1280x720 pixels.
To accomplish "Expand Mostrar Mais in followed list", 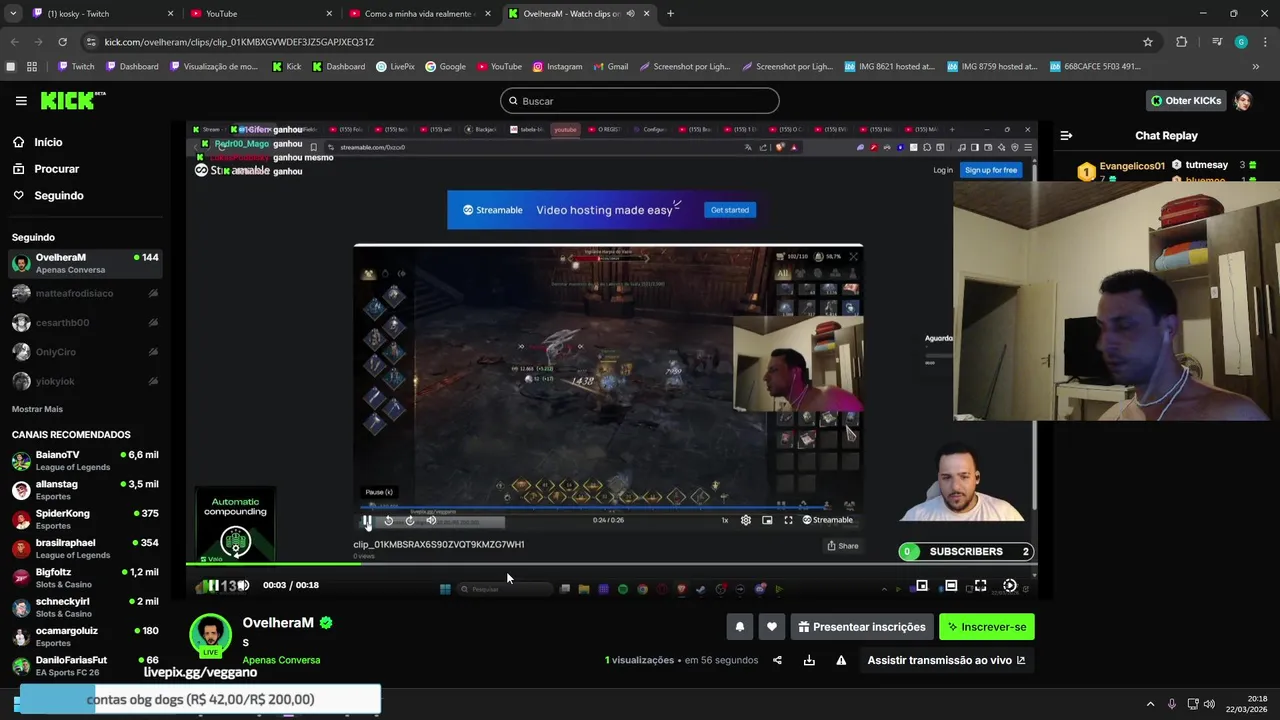I will coord(37,409).
